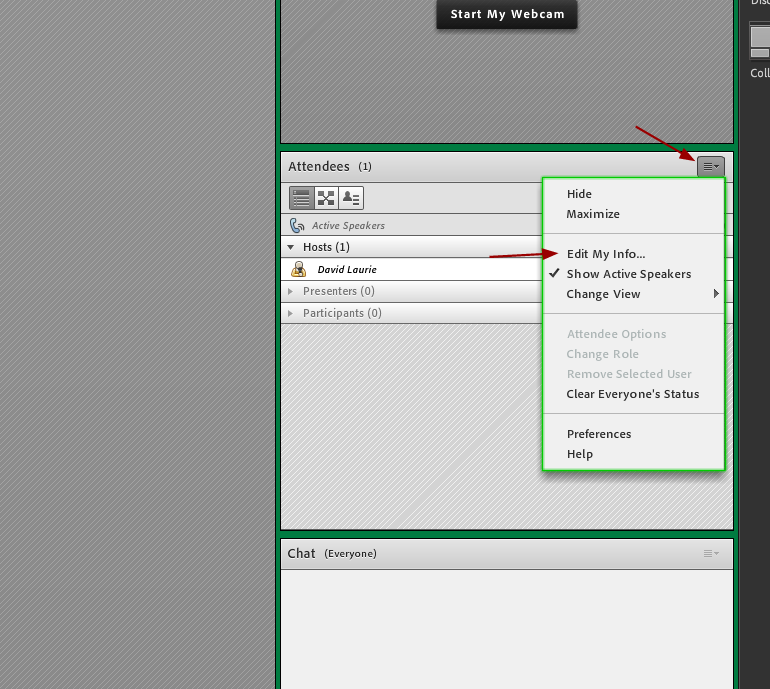Image resolution: width=770 pixels, height=689 pixels.
Task: Click the Active Speakers phone icon
Action: coord(297,226)
